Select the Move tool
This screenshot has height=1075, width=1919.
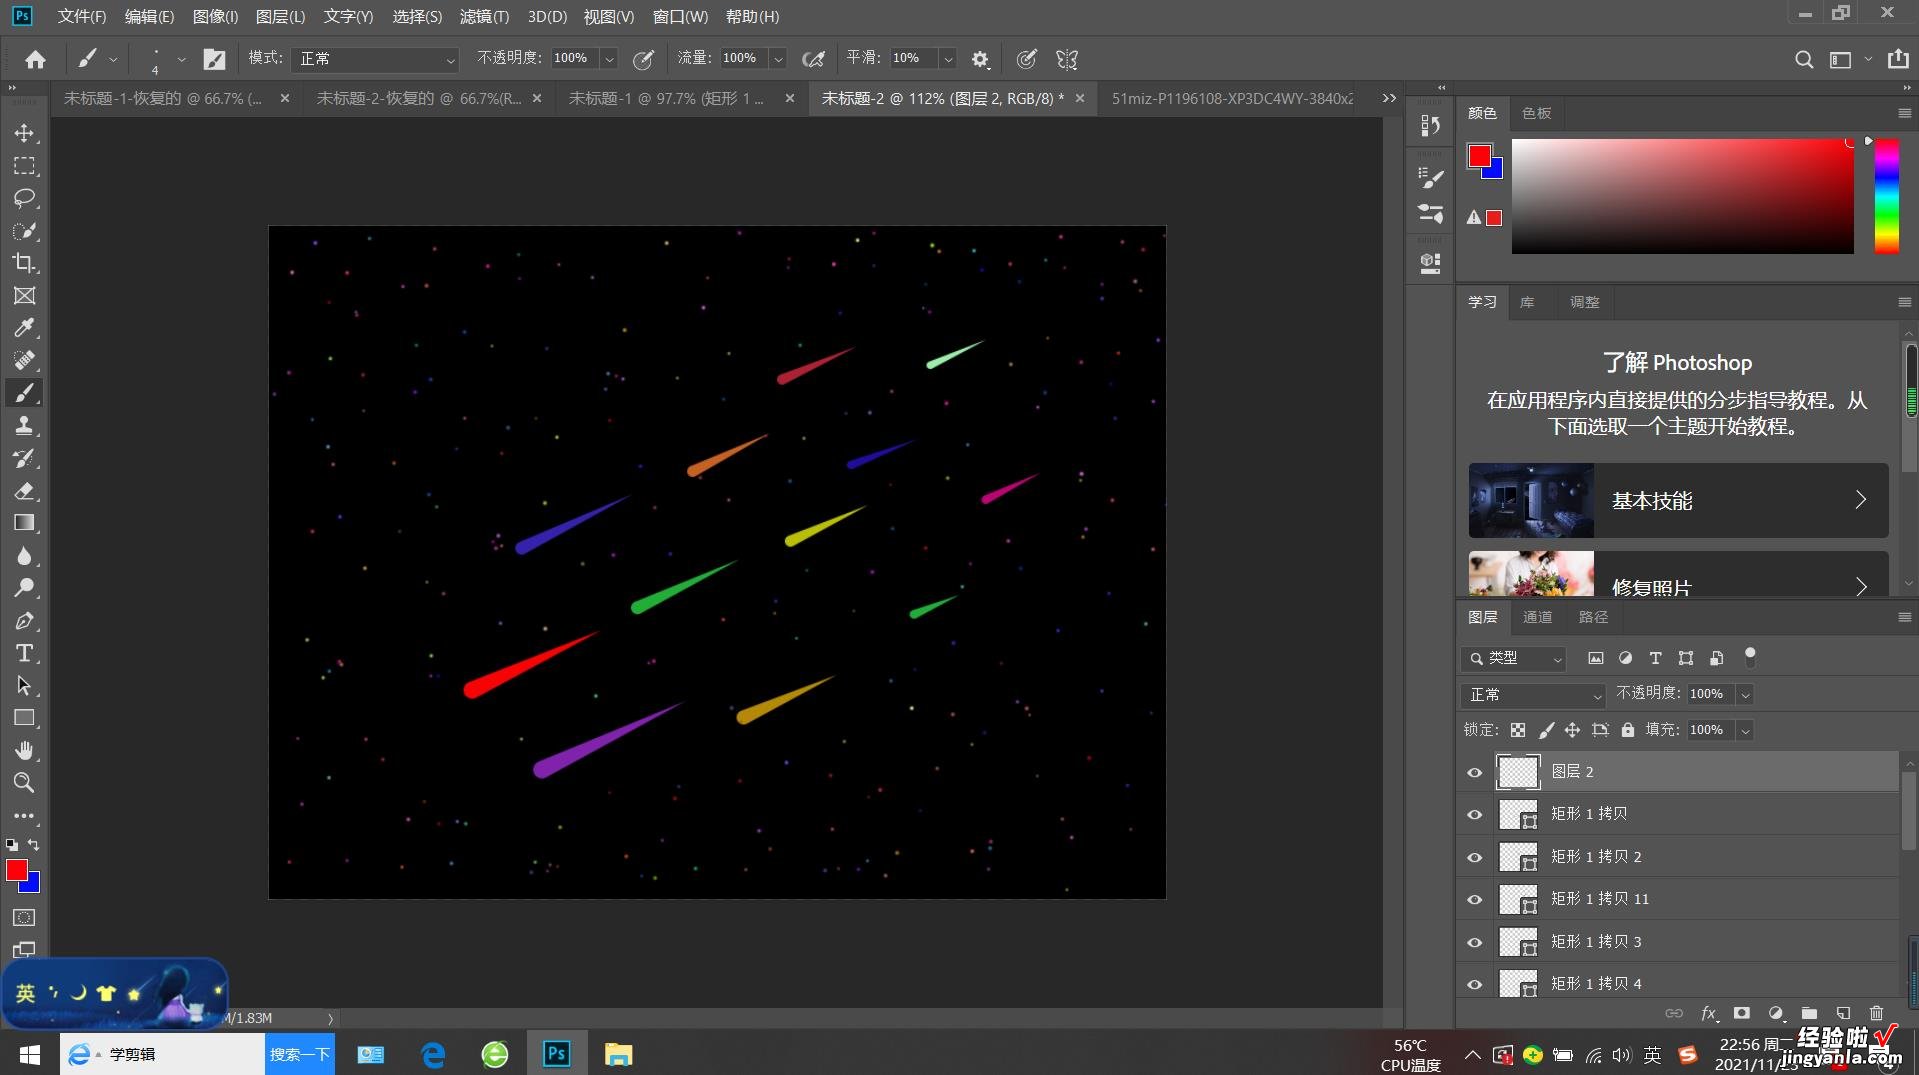tap(24, 133)
